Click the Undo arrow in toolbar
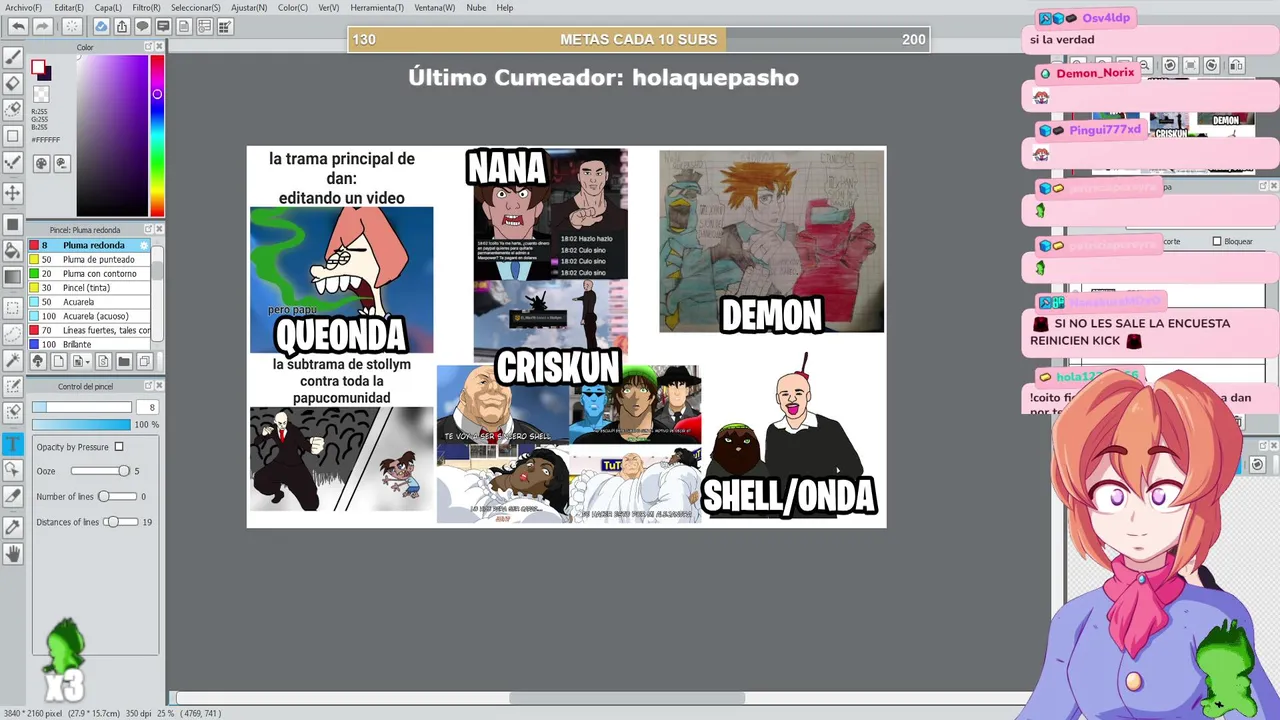Viewport: 1280px width, 720px height. (x=18, y=26)
